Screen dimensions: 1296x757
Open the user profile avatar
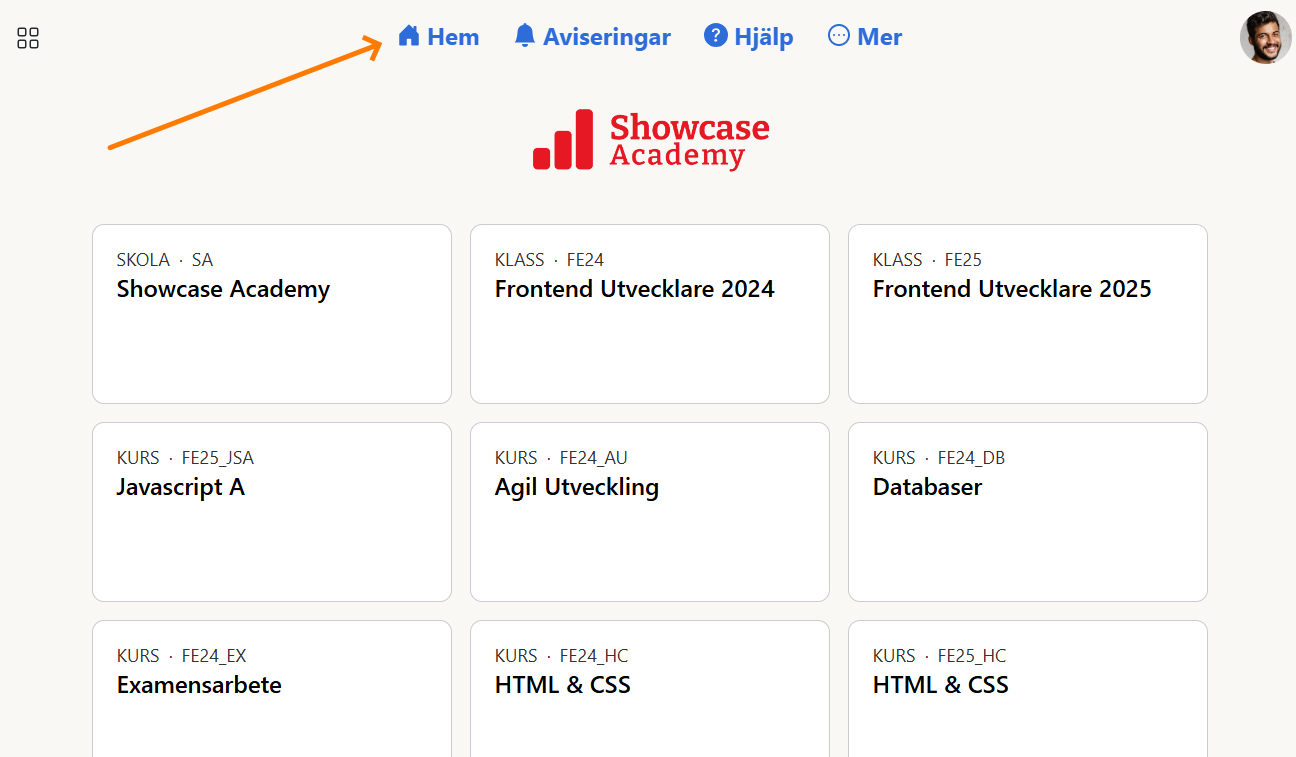click(x=1265, y=38)
